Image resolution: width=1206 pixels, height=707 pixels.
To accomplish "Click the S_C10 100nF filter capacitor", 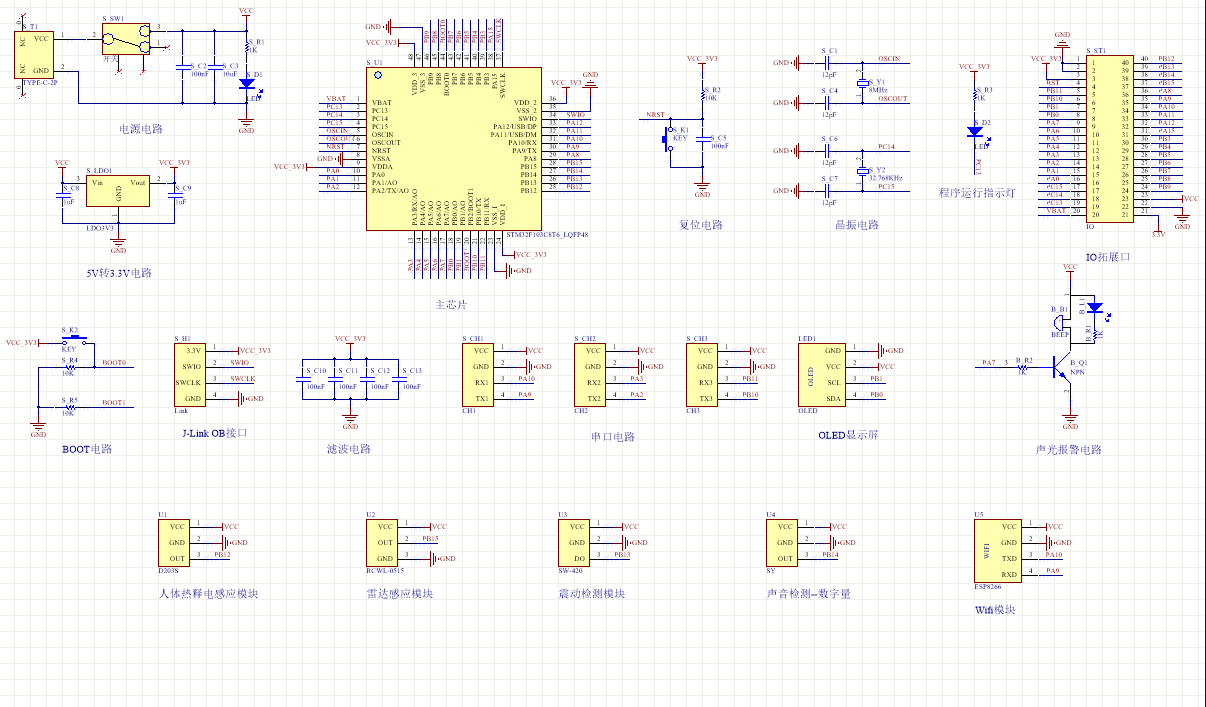I will pyautogui.click(x=303, y=378).
